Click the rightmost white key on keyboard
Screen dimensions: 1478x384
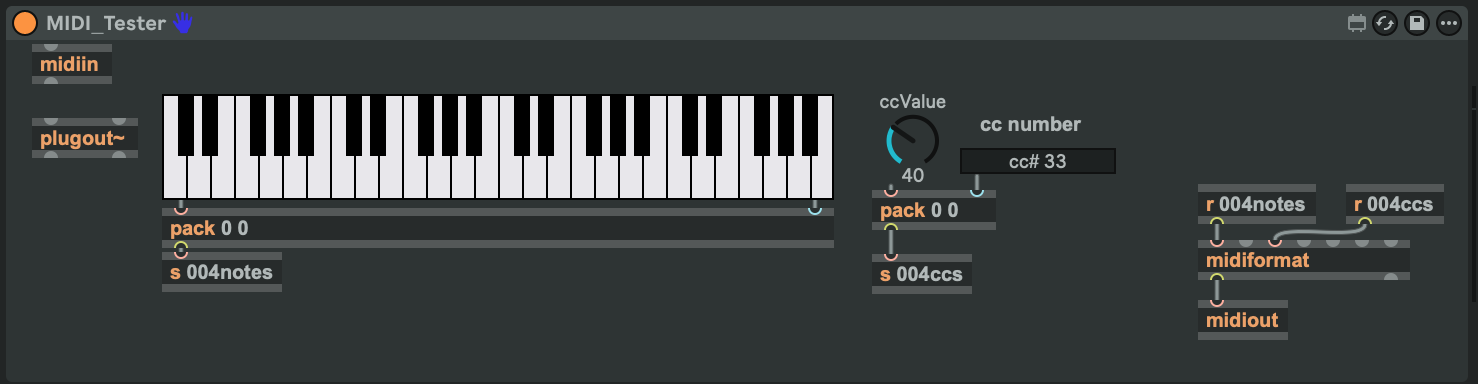click(822, 175)
